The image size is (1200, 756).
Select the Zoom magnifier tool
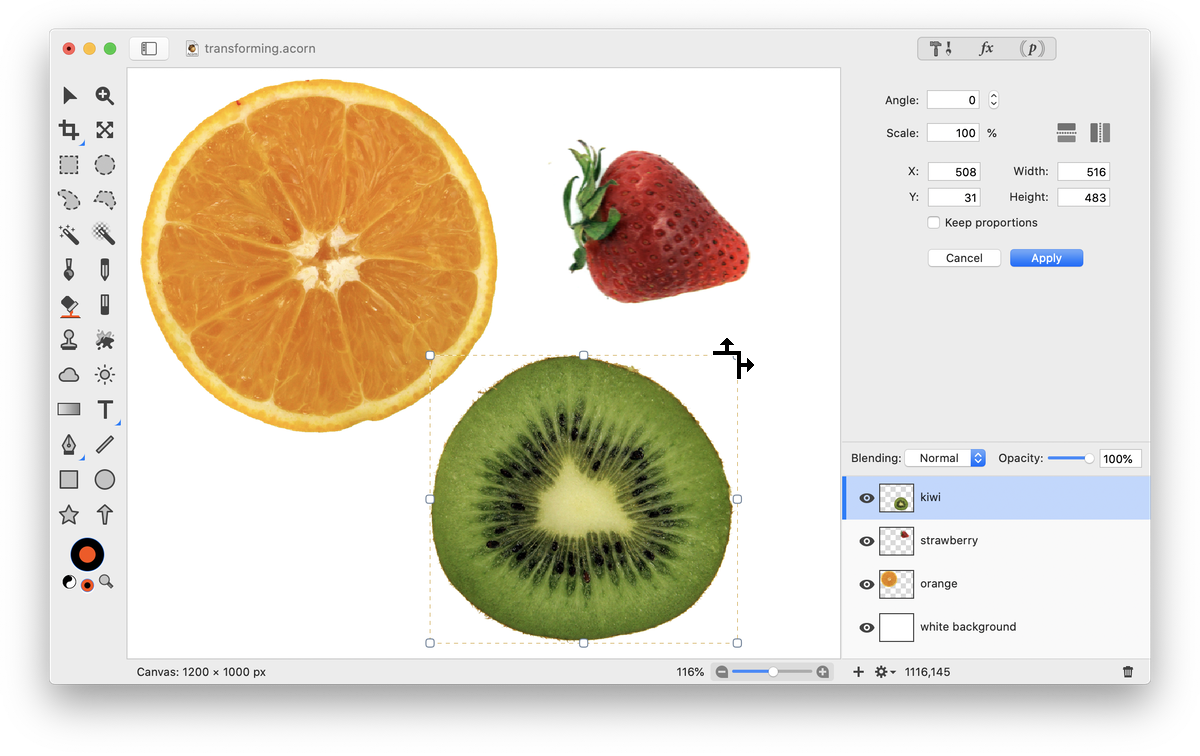tap(104, 95)
